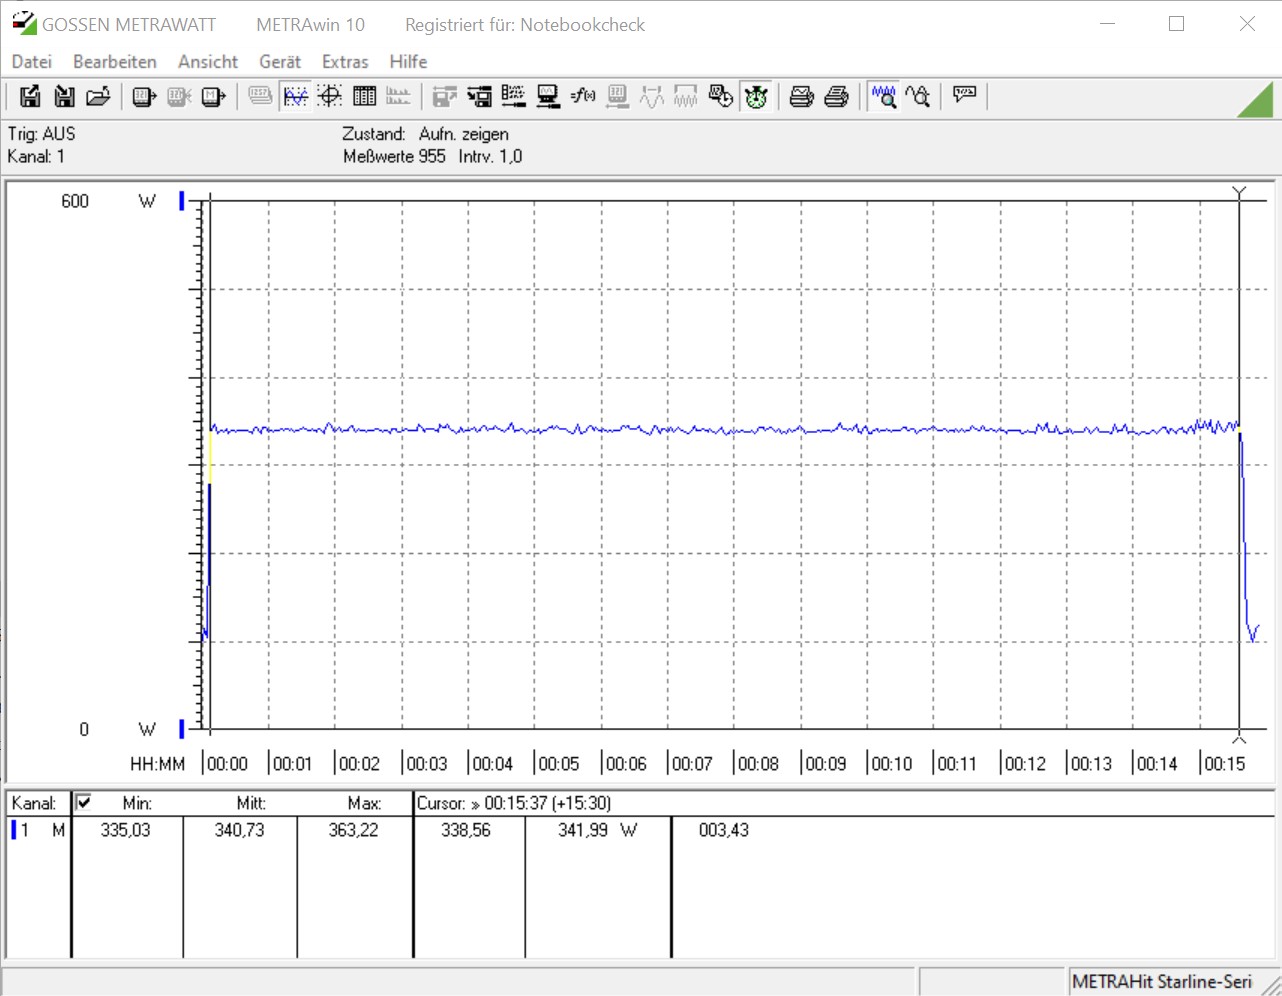Click the Zustand: Aufn. zeigen text
The image size is (1282, 996).
425,134
